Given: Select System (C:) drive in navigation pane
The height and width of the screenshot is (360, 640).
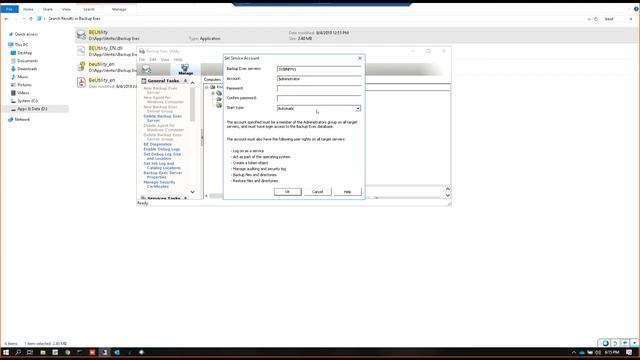Looking at the screenshot, I should point(27,101).
